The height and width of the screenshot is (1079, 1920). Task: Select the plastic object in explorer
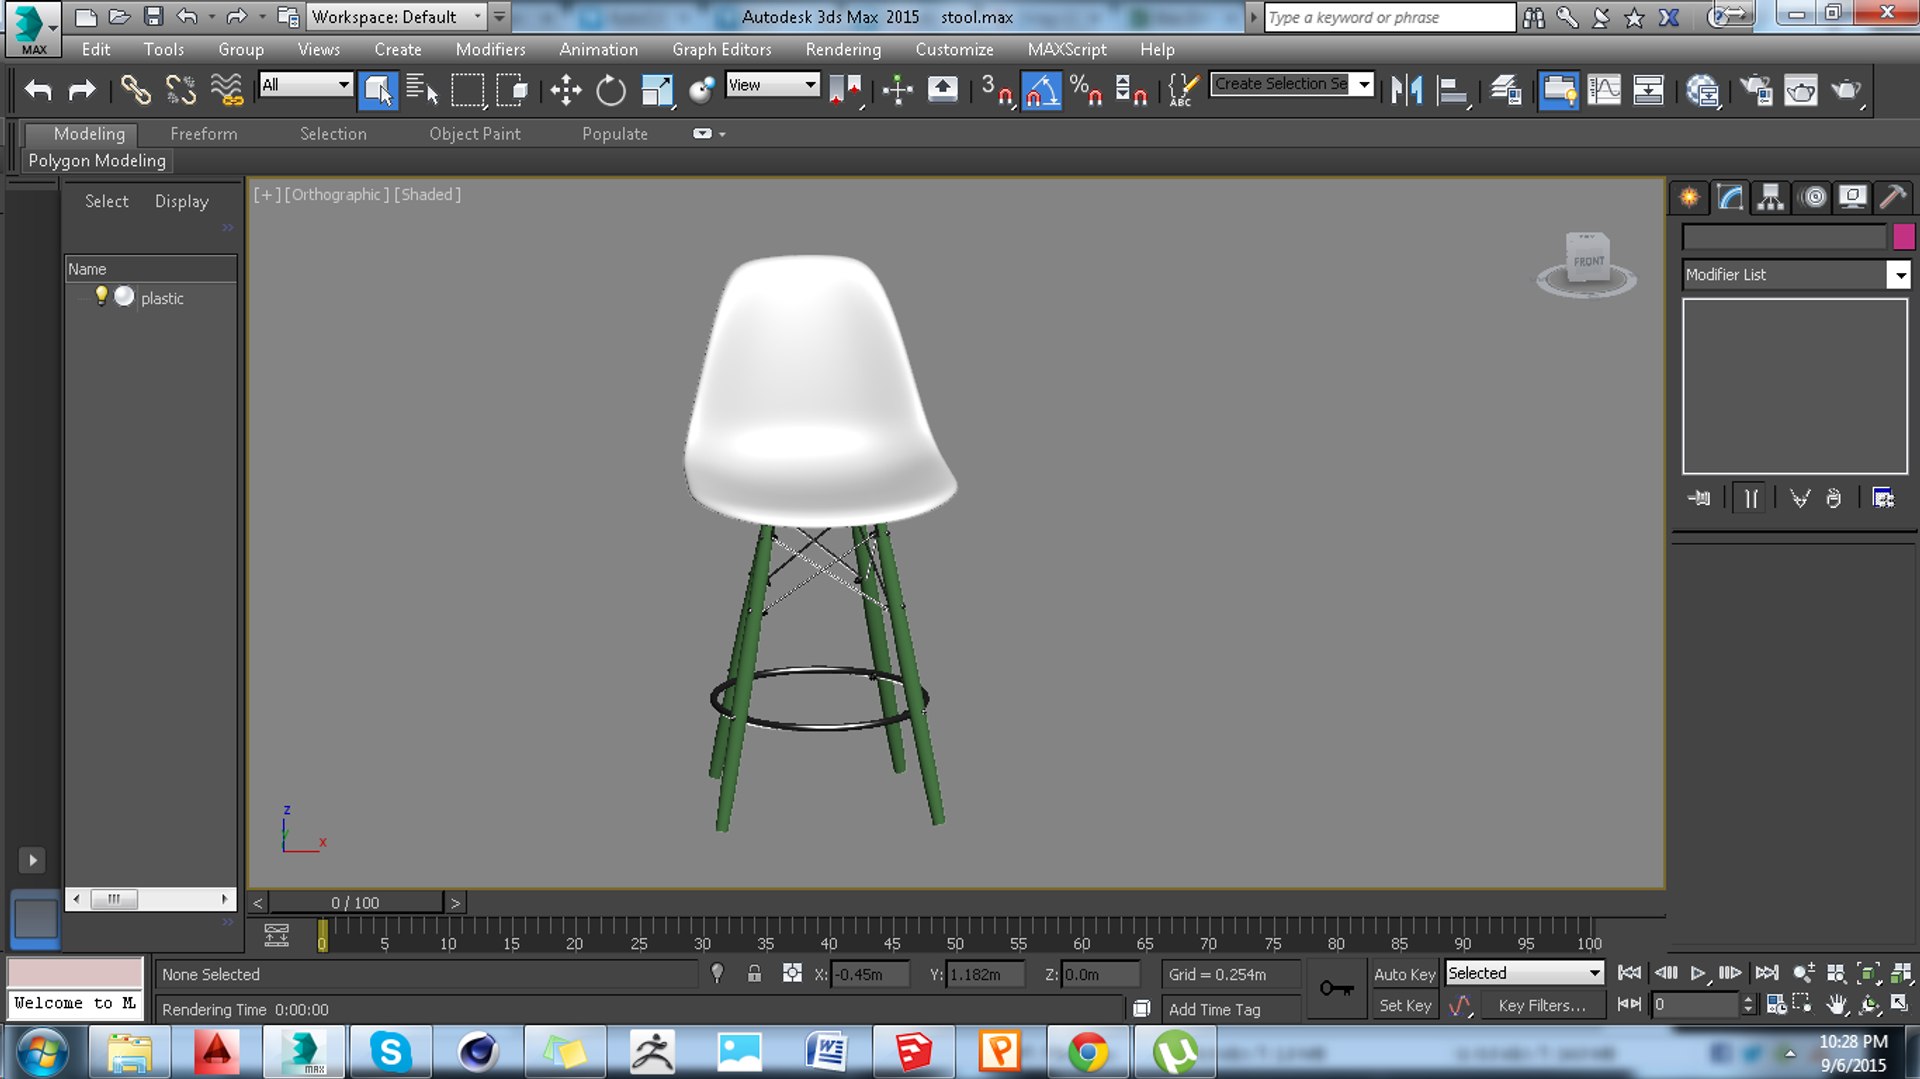pos(162,298)
